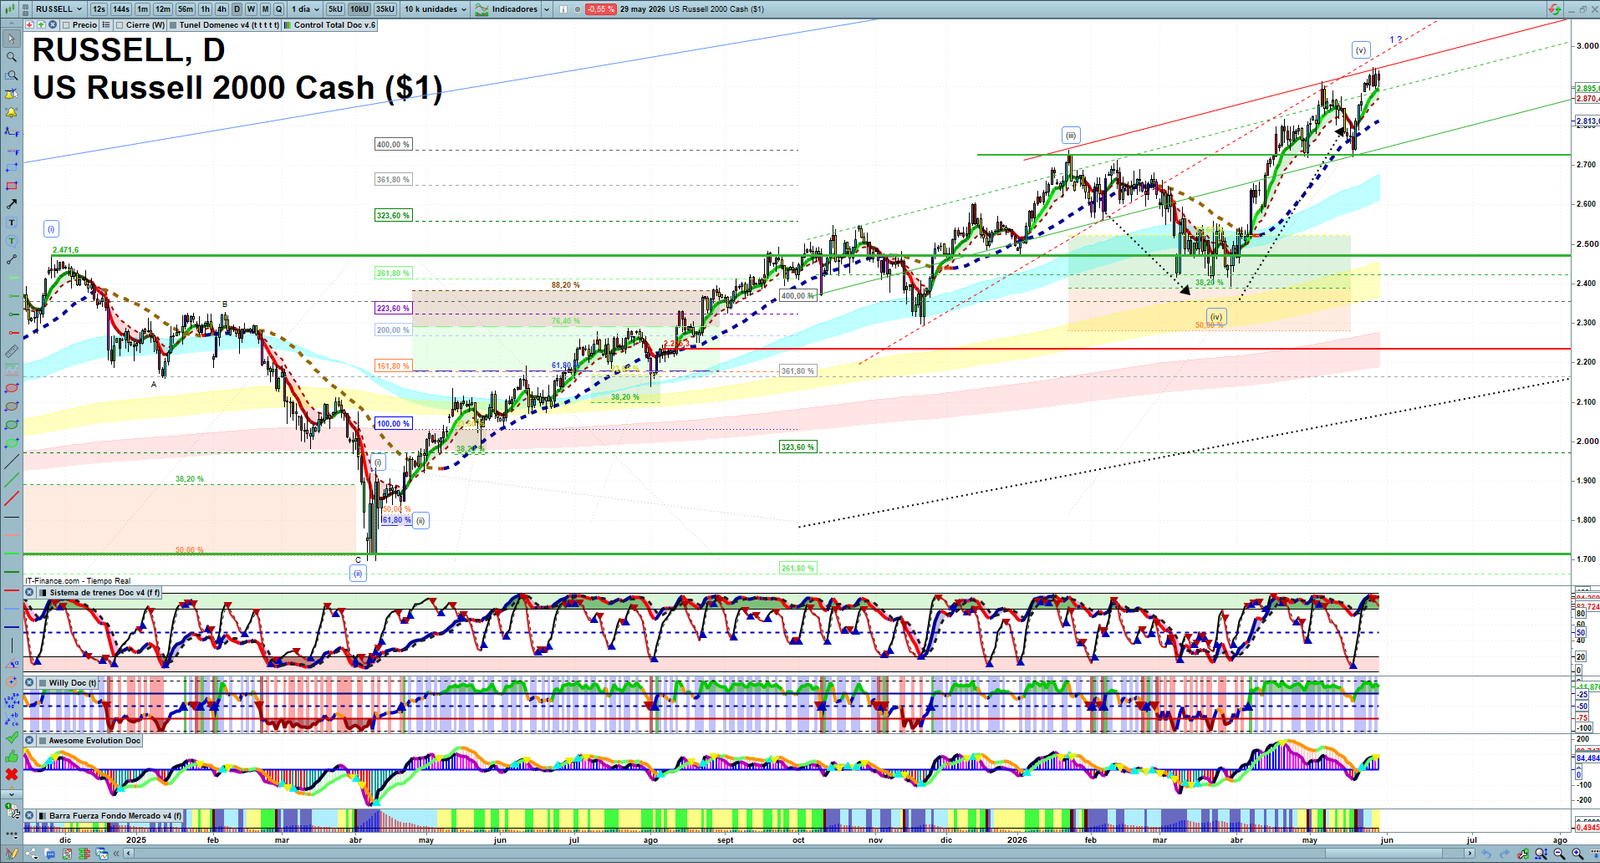
Task: Click the green thumbs-up icon
Action: coord(12,756)
